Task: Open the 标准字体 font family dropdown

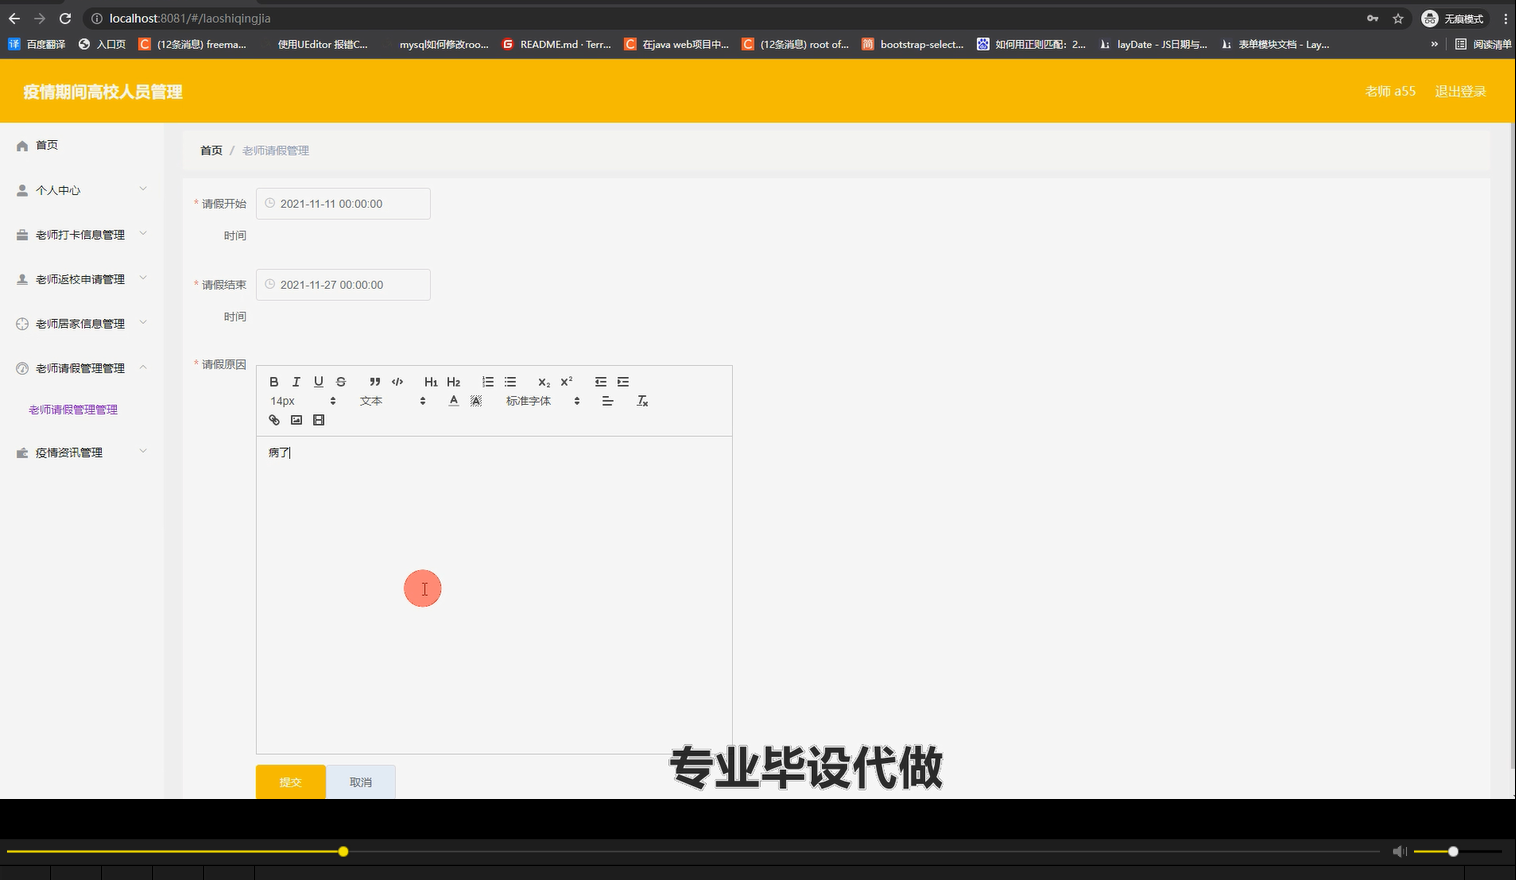Action: click(x=543, y=401)
